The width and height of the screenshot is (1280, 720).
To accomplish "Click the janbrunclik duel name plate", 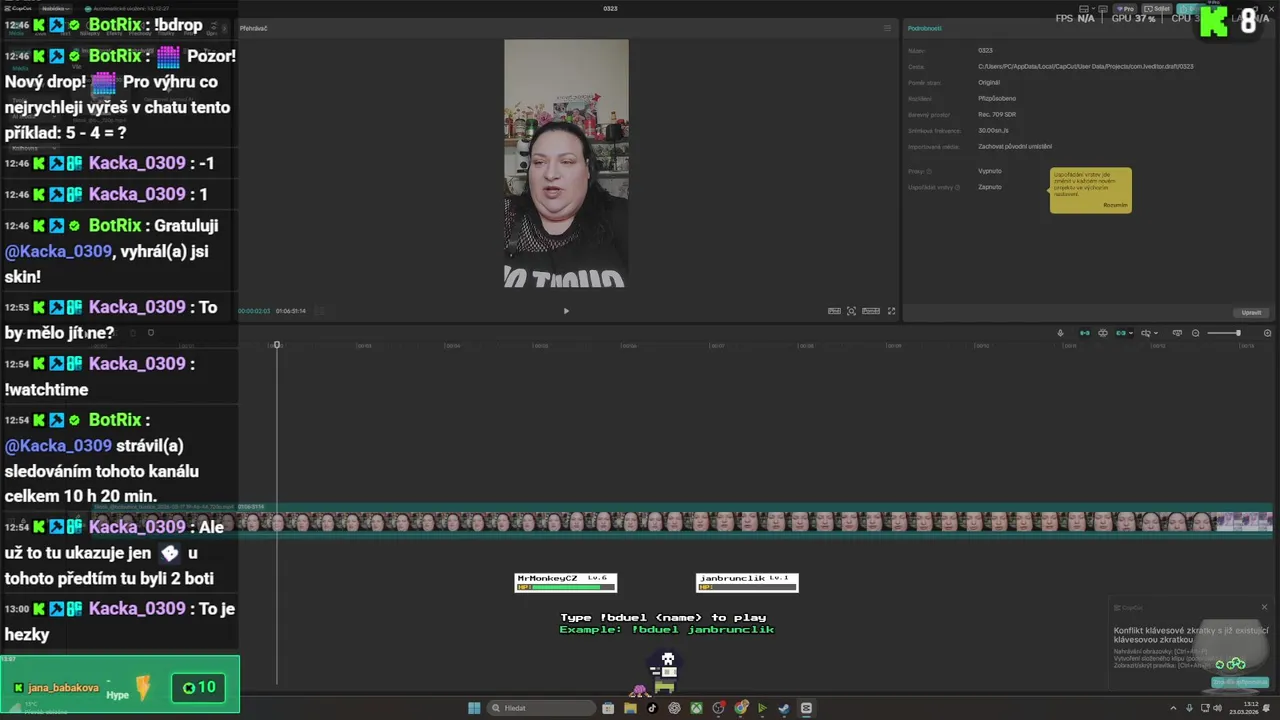I will (x=747, y=582).
